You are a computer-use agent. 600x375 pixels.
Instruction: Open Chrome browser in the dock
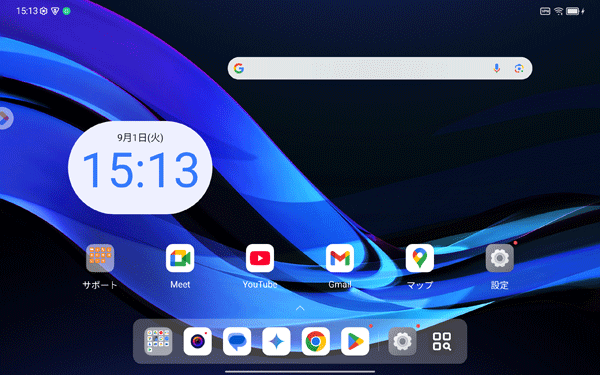tap(316, 341)
